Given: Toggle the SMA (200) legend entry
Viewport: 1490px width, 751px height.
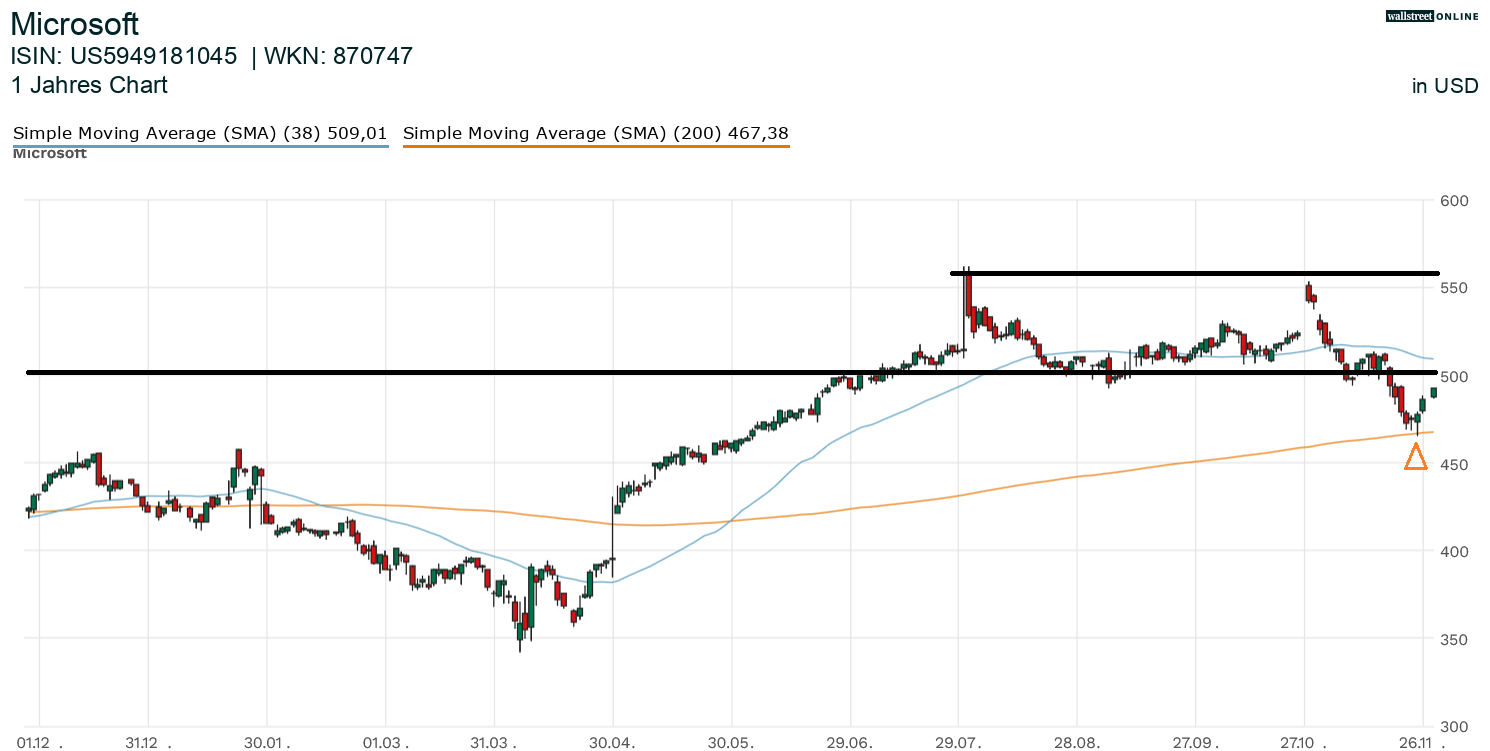Looking at the screenshot, I should (x=595, y=133).
